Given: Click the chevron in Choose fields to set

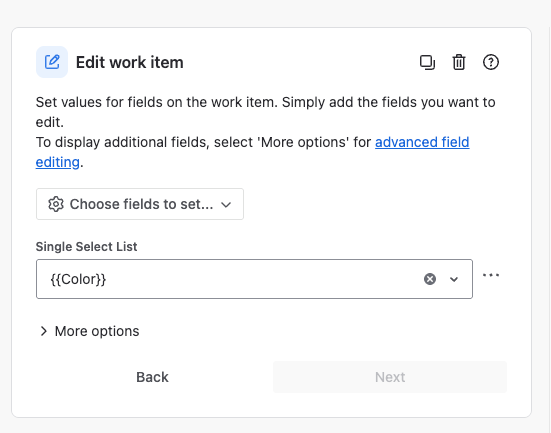Looking at the screenshot, I should (226, 205).
